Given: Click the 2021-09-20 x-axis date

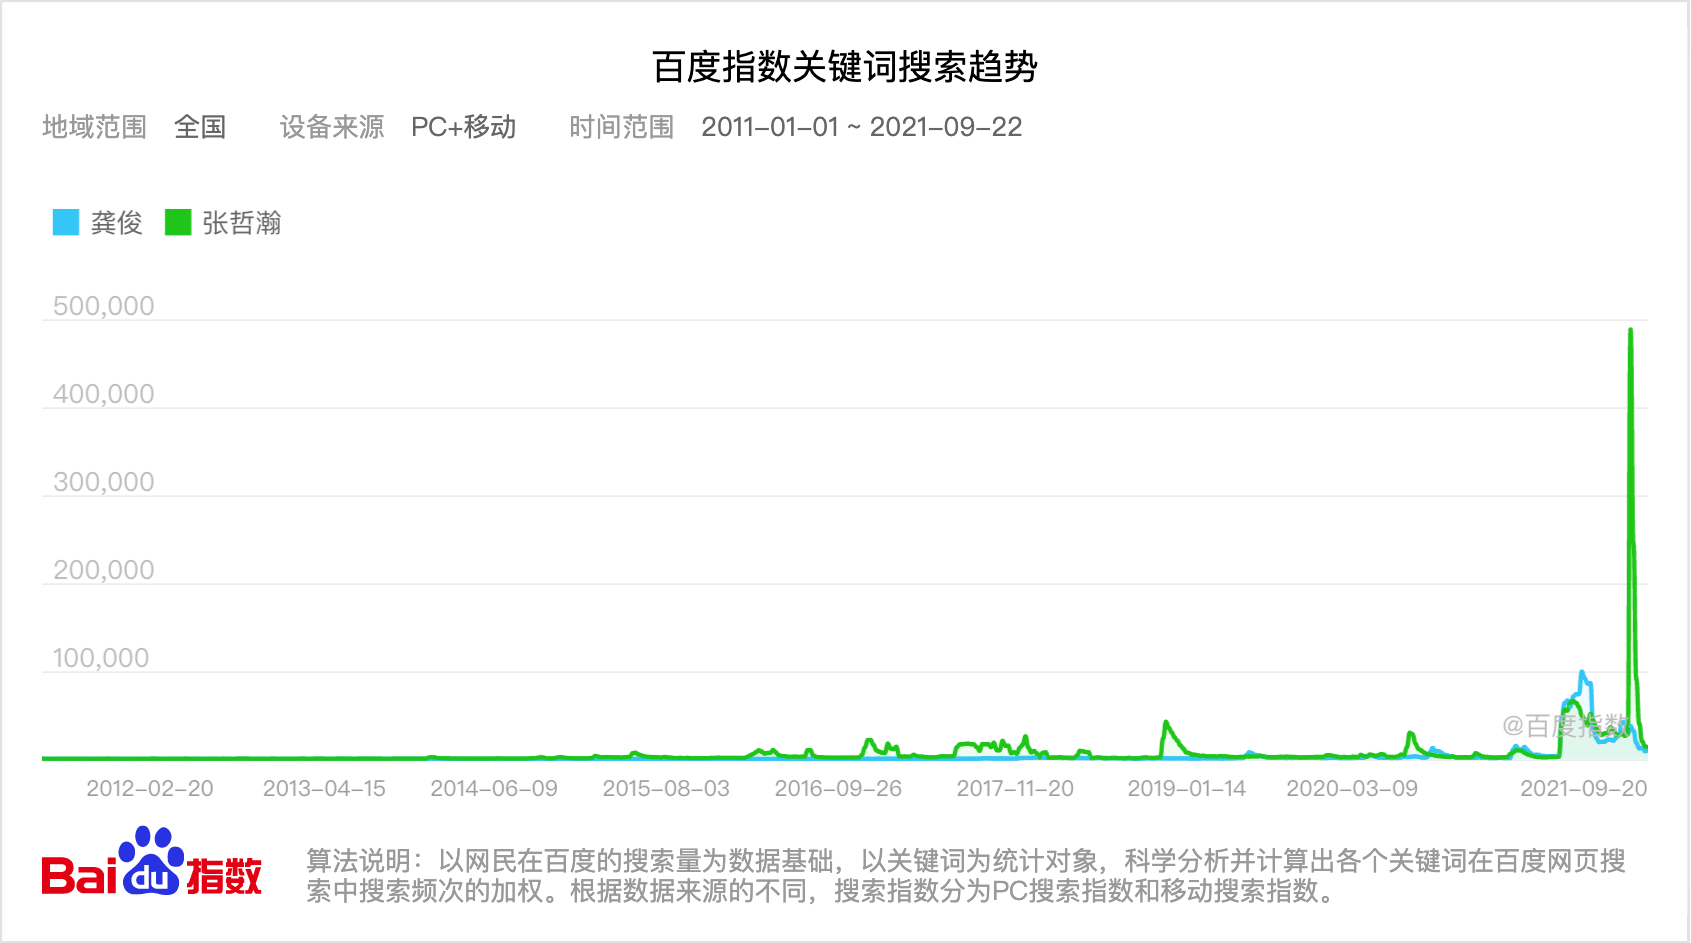Looking at the screenshot, I should [x=1584, y=788].
